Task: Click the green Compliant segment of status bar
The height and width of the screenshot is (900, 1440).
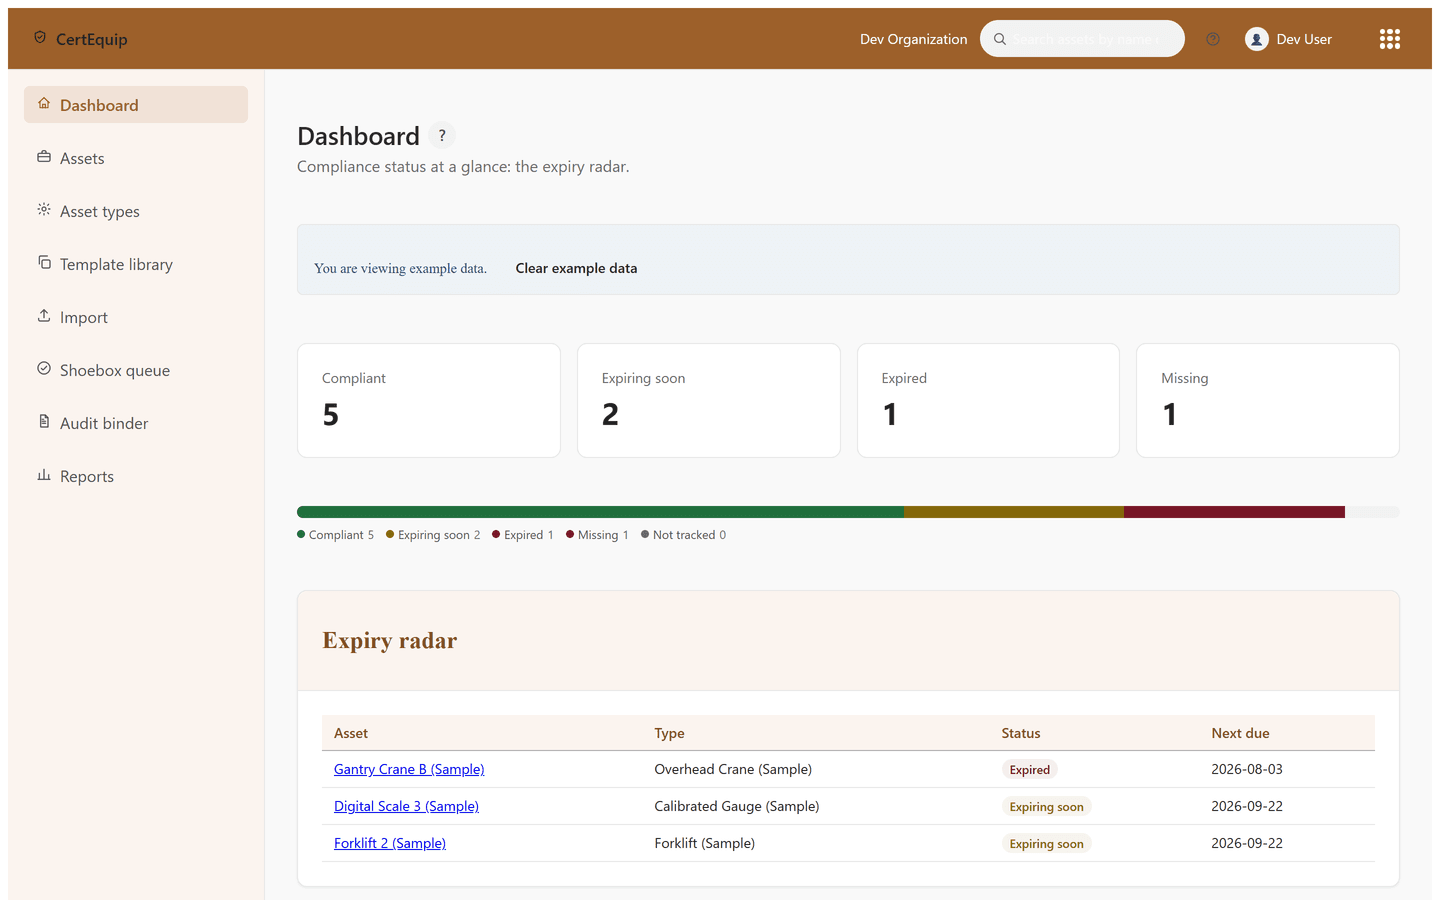Action: pos(600,512)
